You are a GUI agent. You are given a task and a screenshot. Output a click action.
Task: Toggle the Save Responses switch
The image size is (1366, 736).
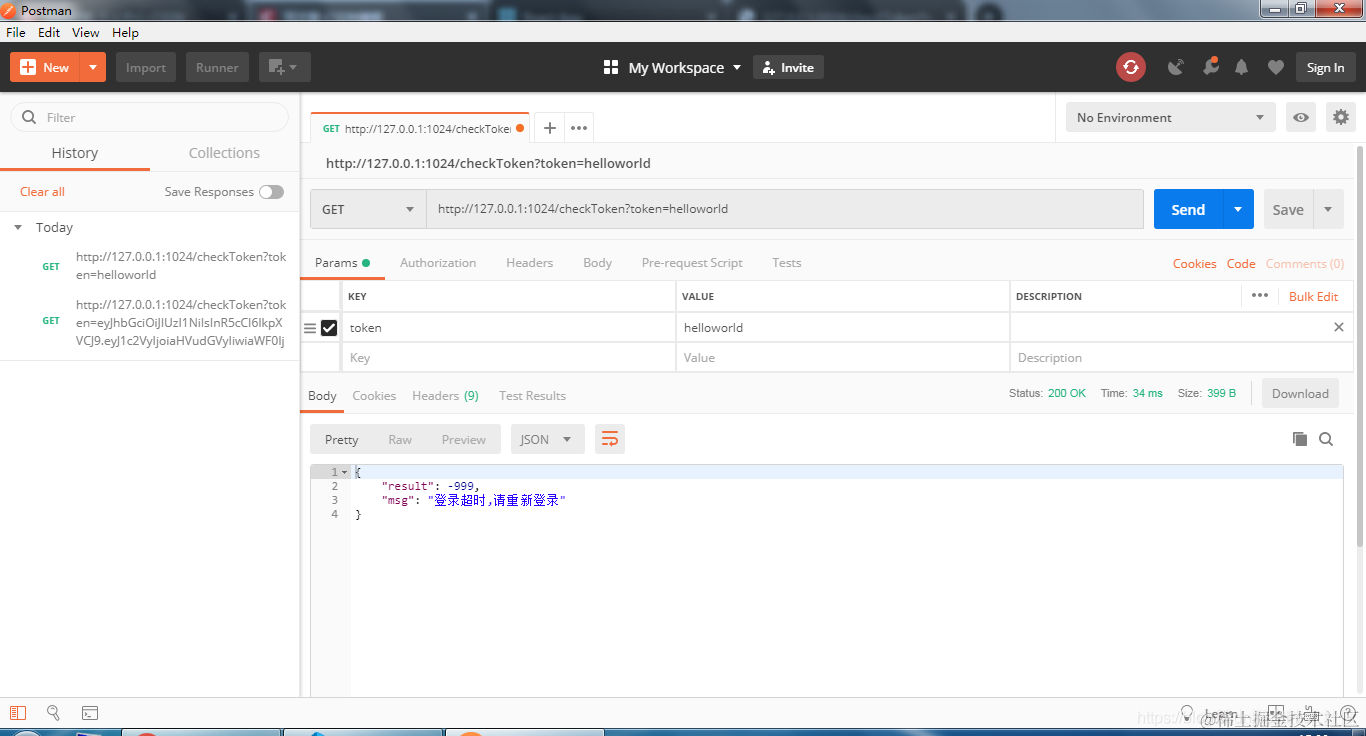271,192
